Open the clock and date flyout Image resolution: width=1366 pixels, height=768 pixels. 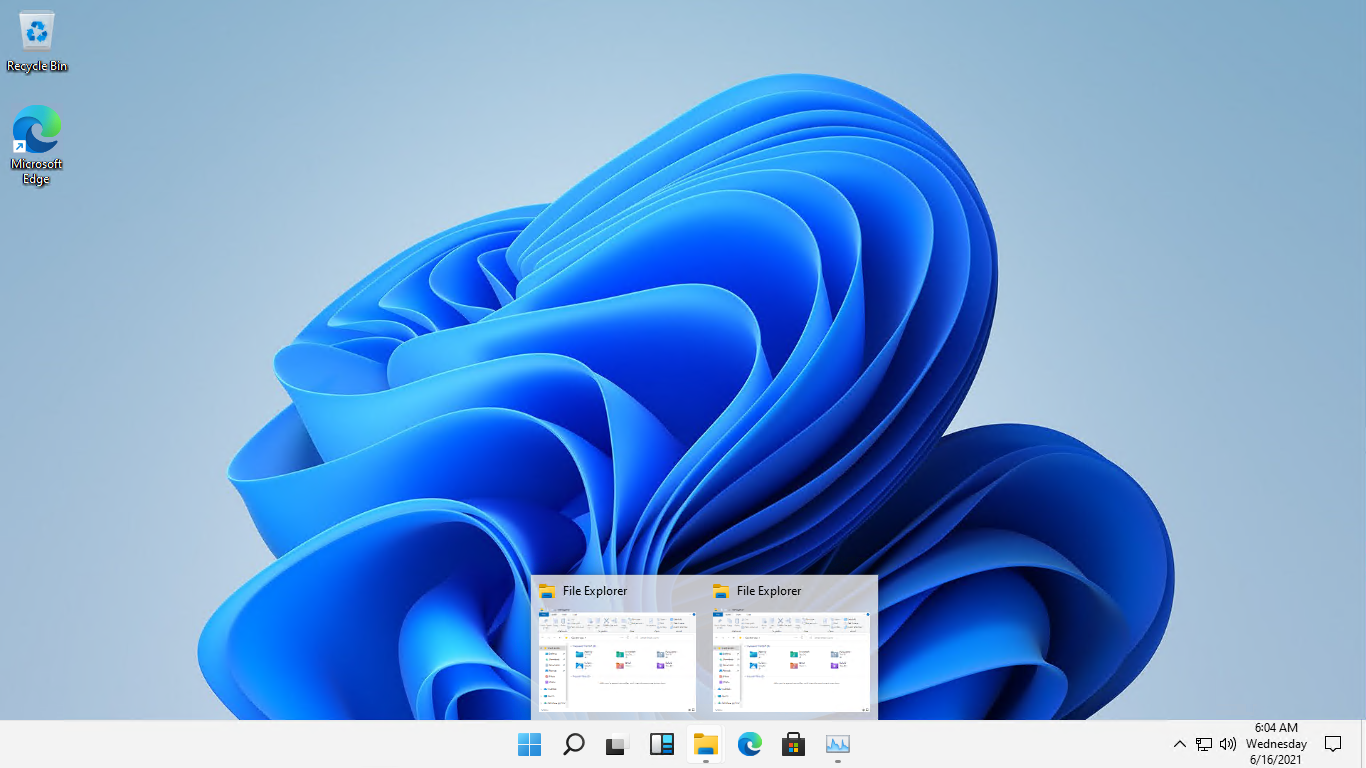click(1276, 744)
